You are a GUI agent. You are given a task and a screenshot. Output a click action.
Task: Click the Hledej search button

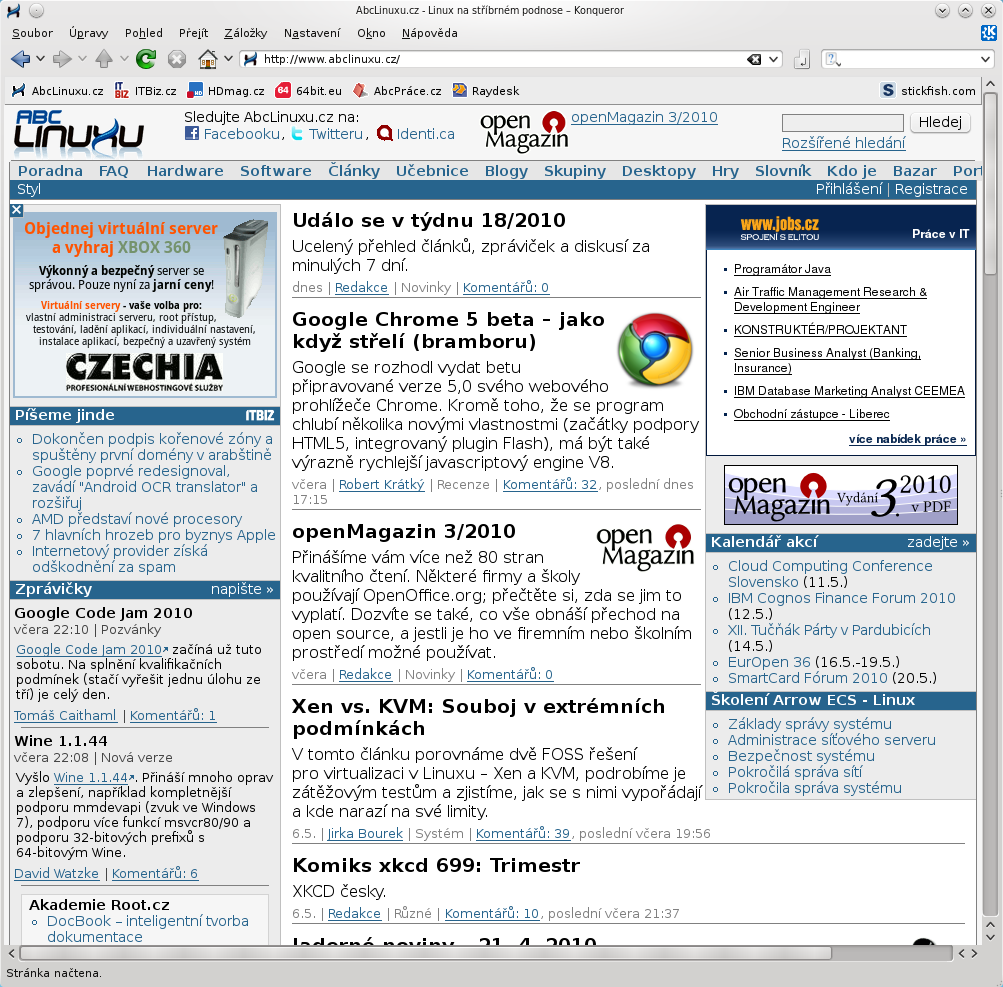(940, 122)
